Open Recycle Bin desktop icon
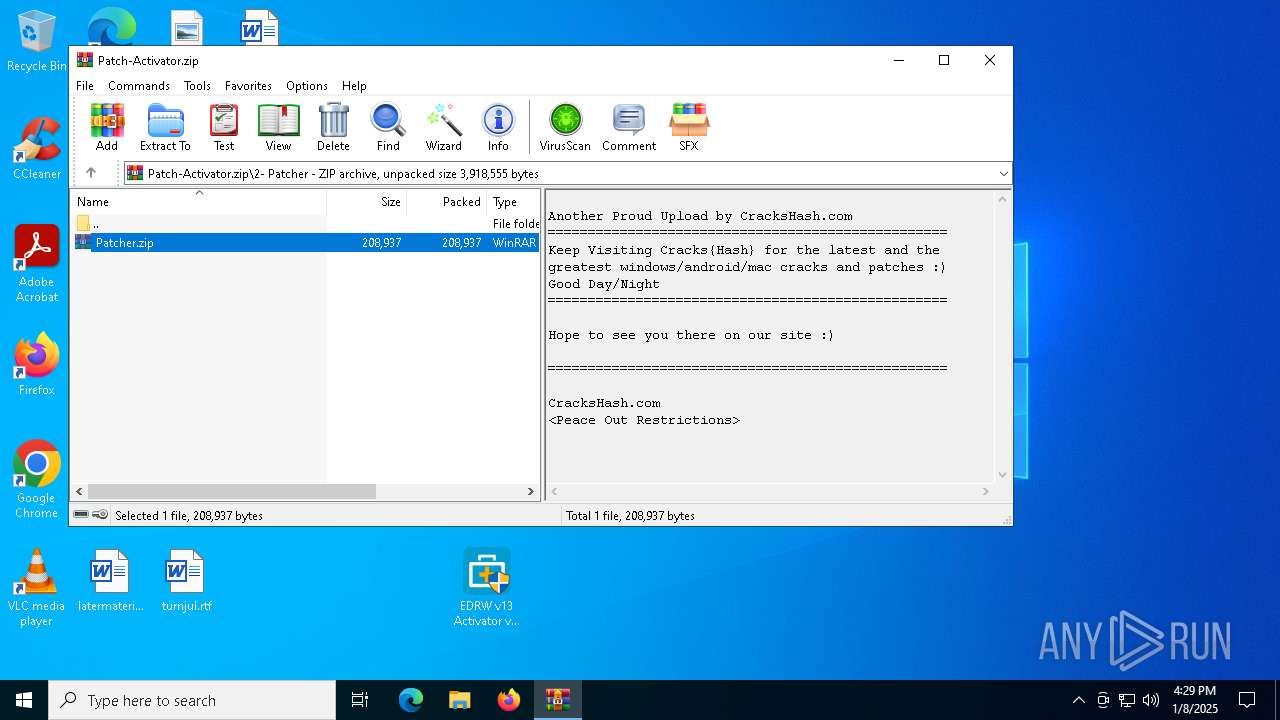 (36, 42)
